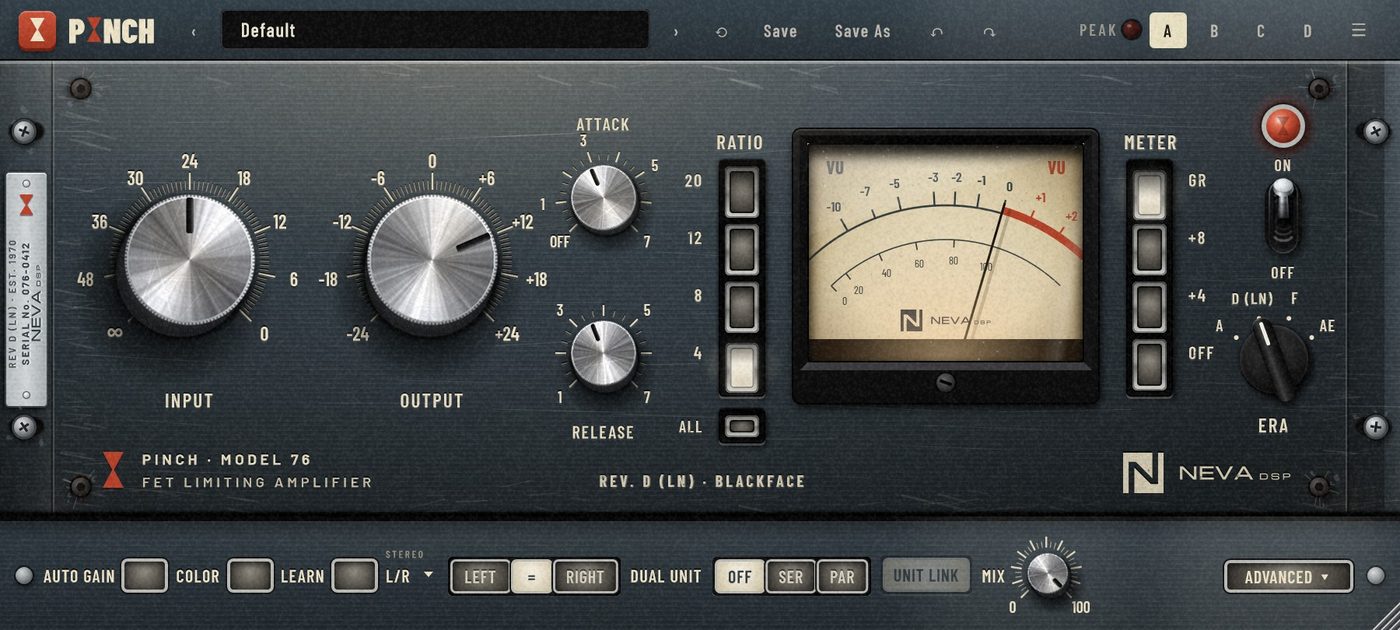Save the current preset
Image resolution: width=1400 pixels, height=630 pixels.
coord(780,31)
